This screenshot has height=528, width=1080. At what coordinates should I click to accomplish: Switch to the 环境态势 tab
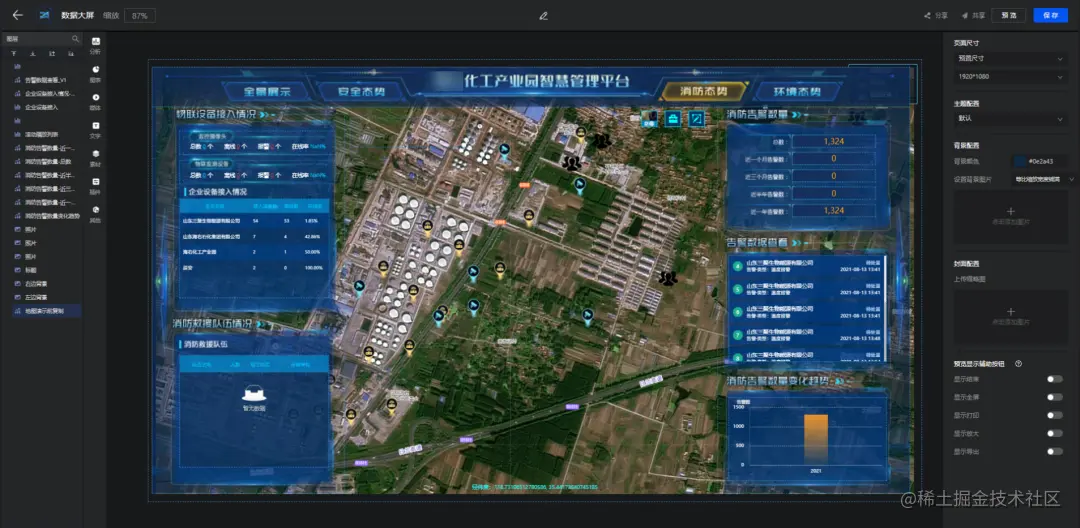click(x=797, y=91)
